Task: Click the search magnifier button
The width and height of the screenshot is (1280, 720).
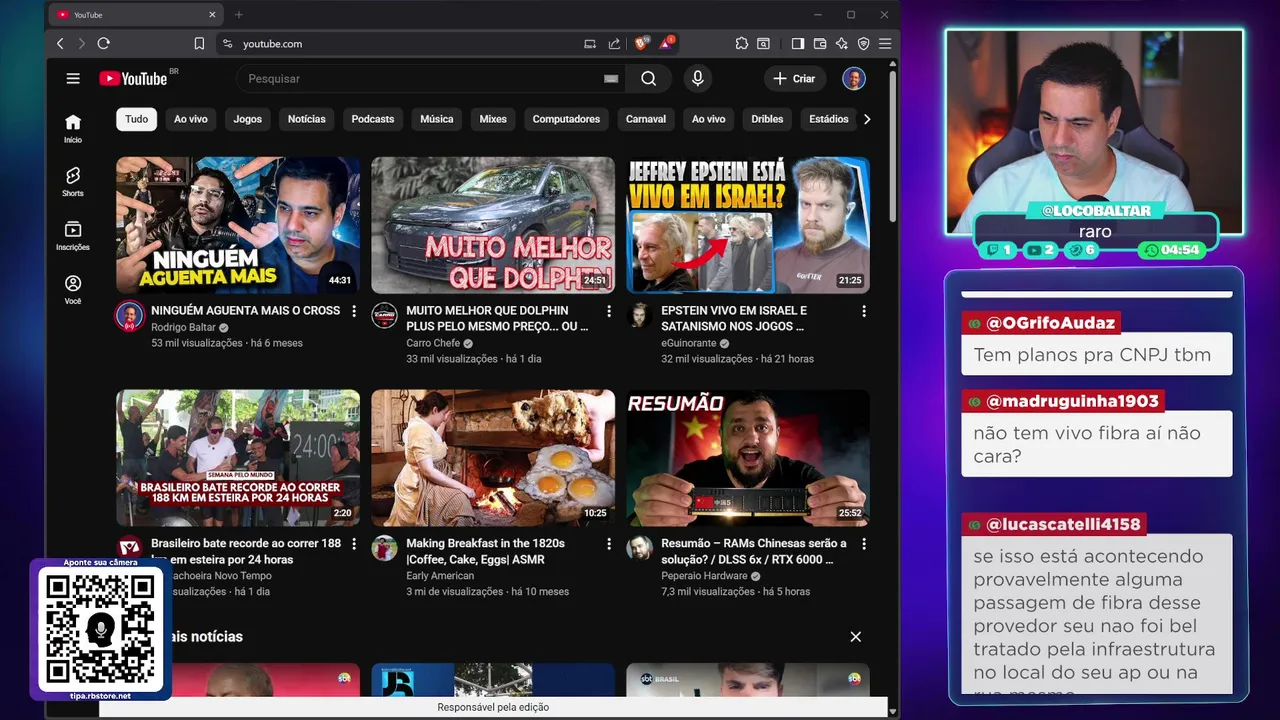Action: tap(648, 79)
